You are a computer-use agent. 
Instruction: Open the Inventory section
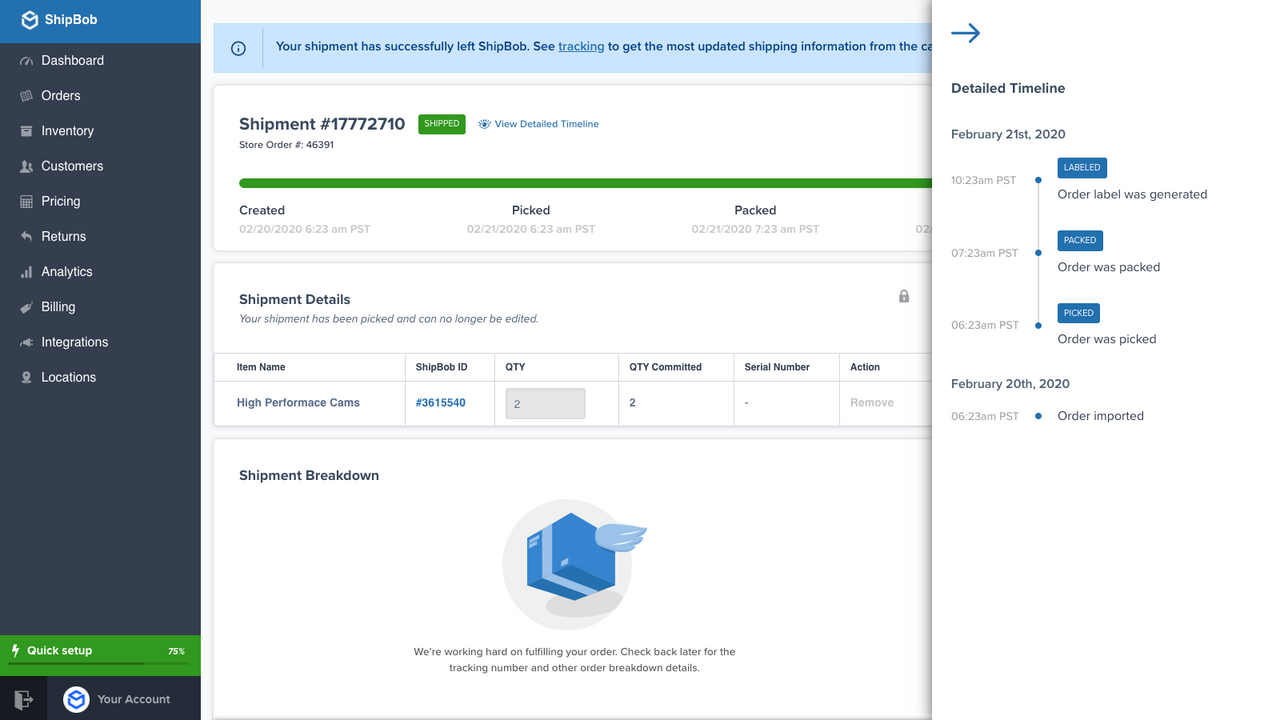click(x=68, y=131)
